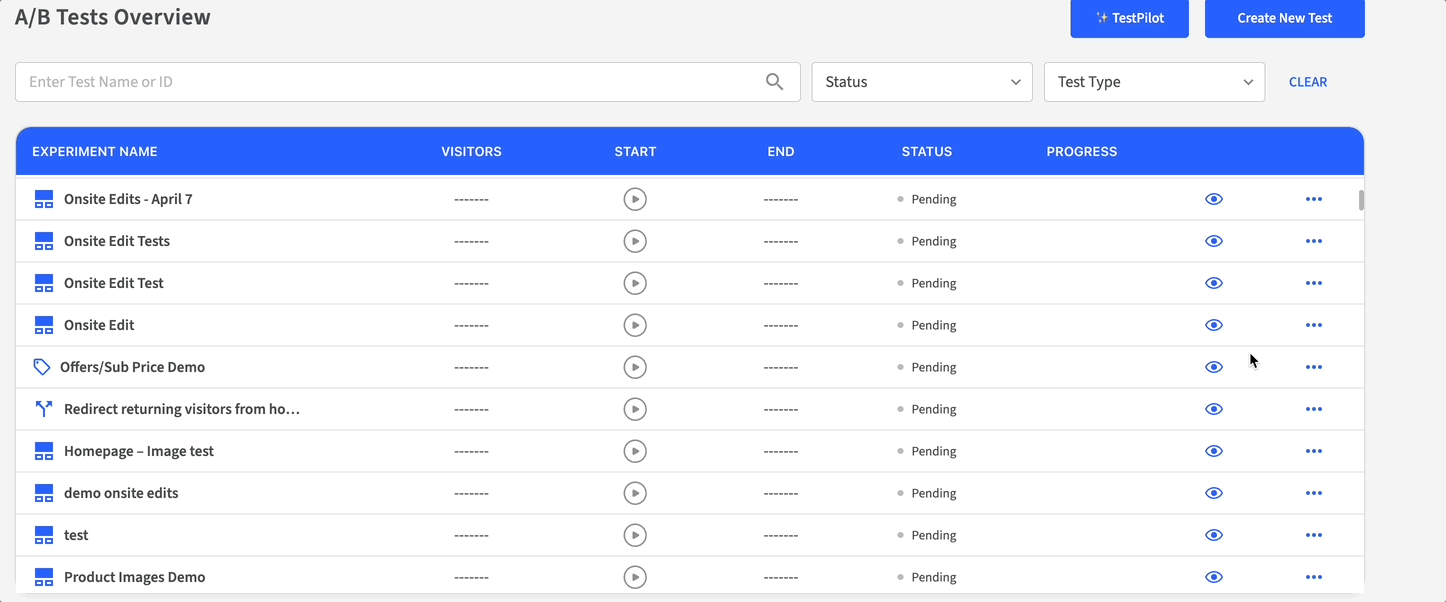Open the Test Type dropdown
Image resolution: width=1446 pixels, height=602 pixels.
point(1153,82)
